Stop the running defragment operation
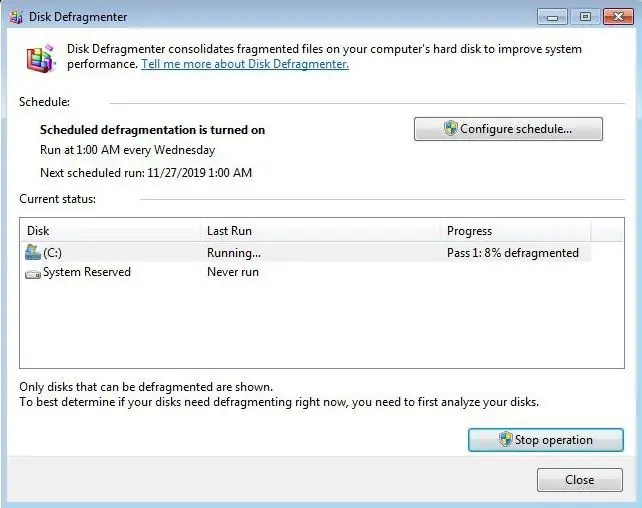 pyautogui.click(x=546, y=440)
